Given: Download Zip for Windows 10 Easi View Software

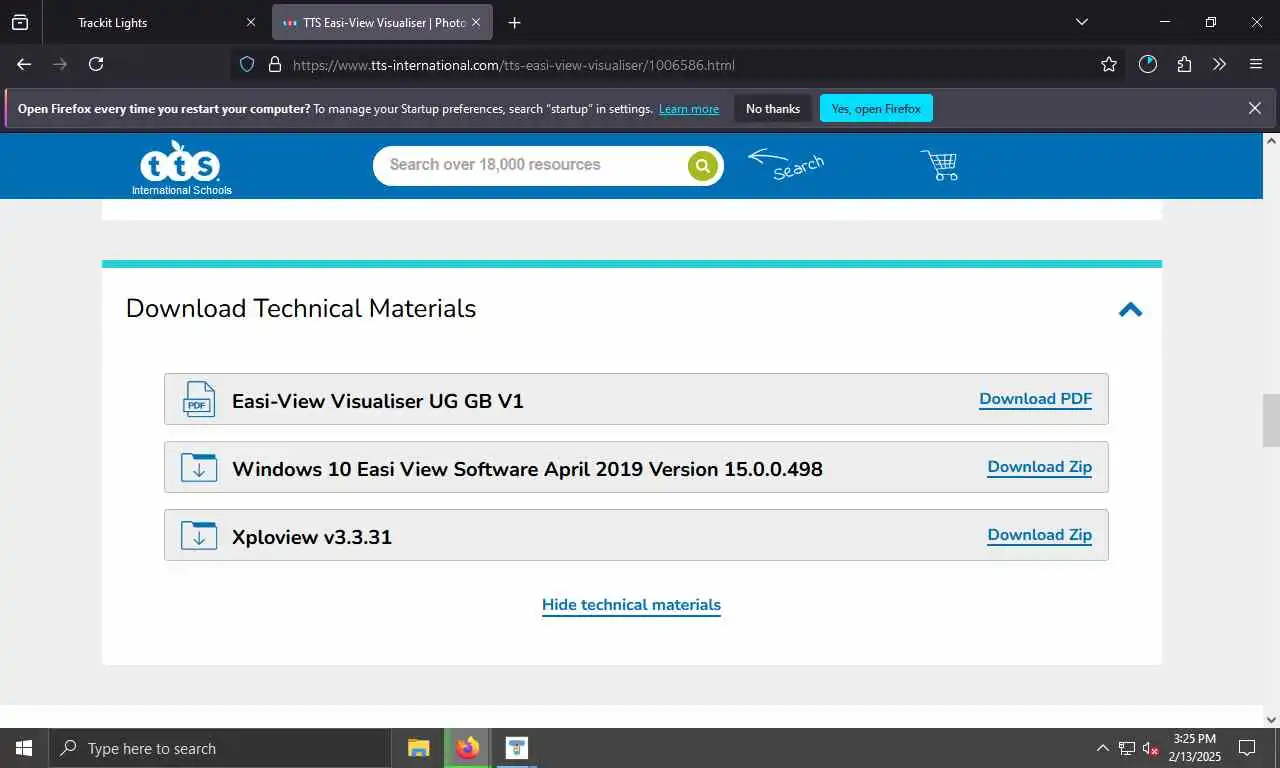Looking at the screenshot, I should (1039, 467).
